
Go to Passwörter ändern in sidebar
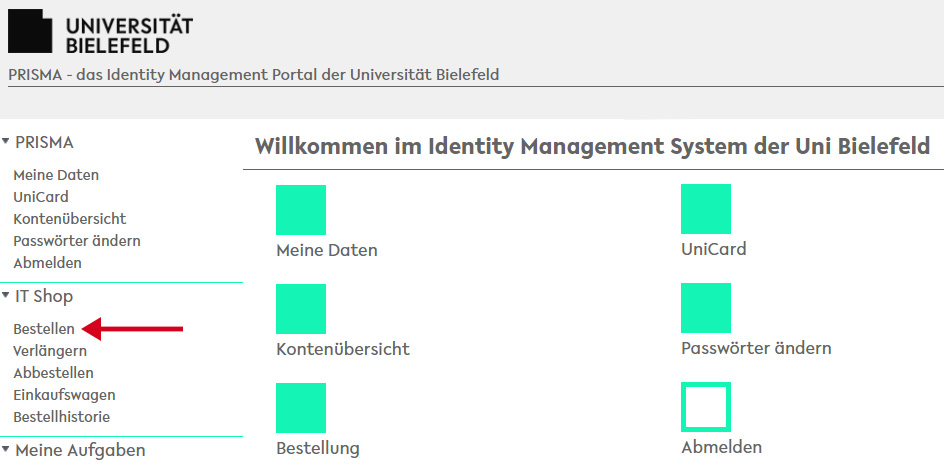pos(76,241)
